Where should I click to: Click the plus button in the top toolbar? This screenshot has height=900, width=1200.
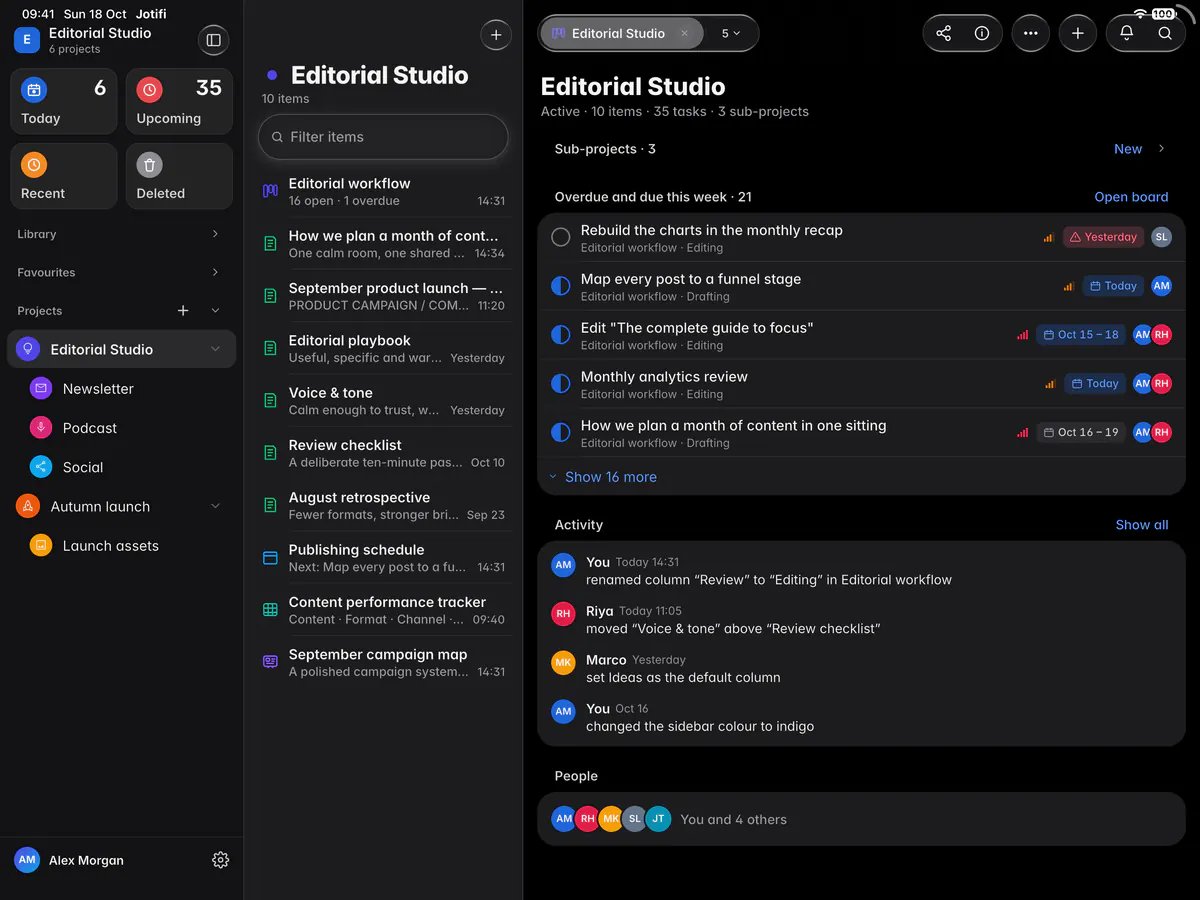[1077, 33]
